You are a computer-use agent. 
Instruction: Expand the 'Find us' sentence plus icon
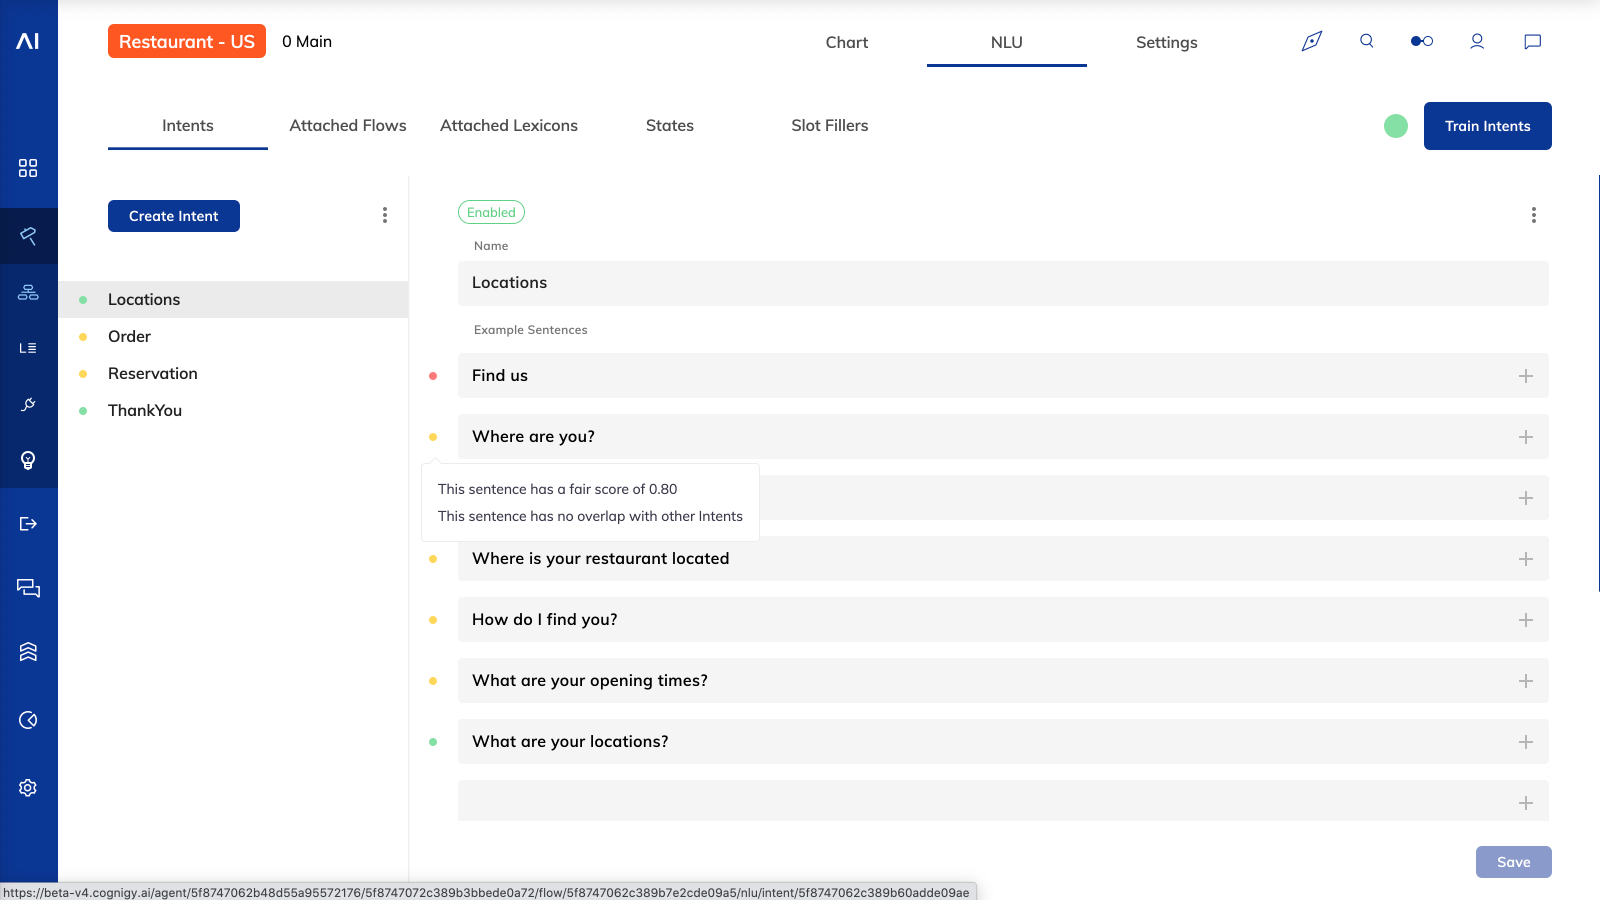pos(1525,376)
